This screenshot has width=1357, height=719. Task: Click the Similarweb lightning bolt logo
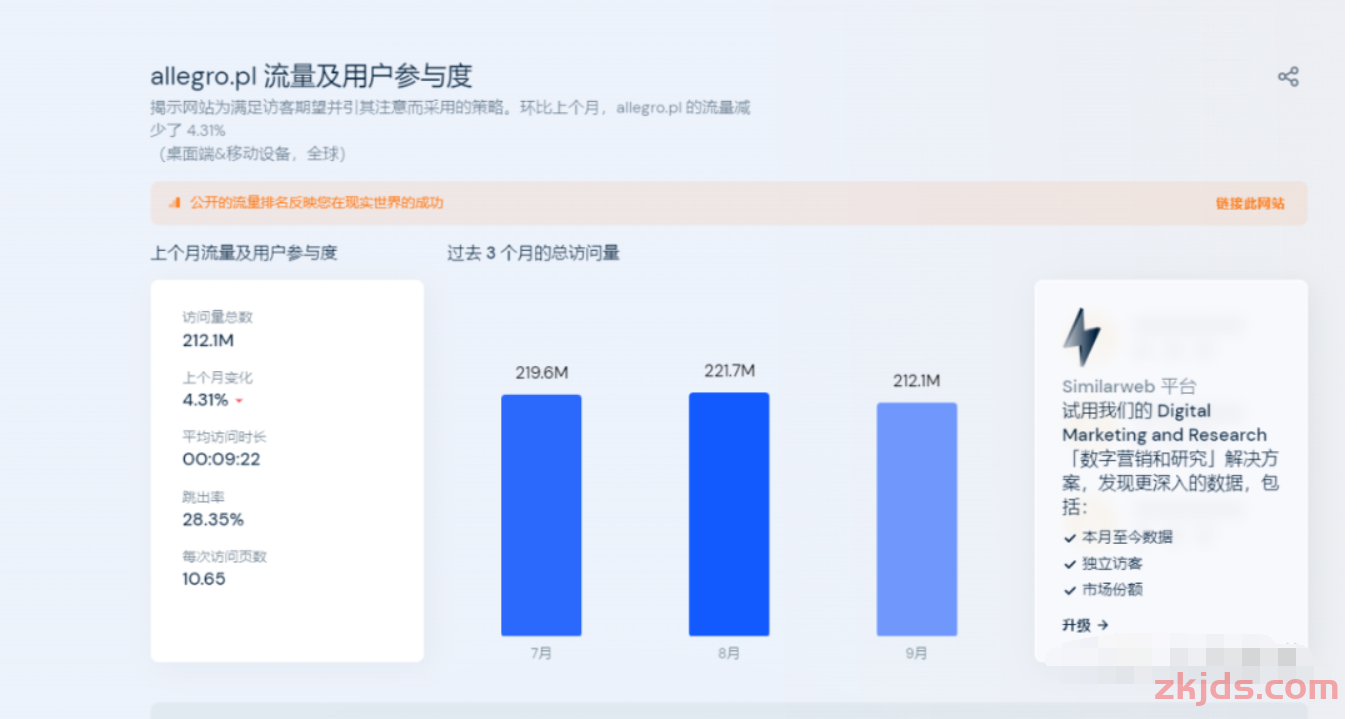tap(1081, 337)
